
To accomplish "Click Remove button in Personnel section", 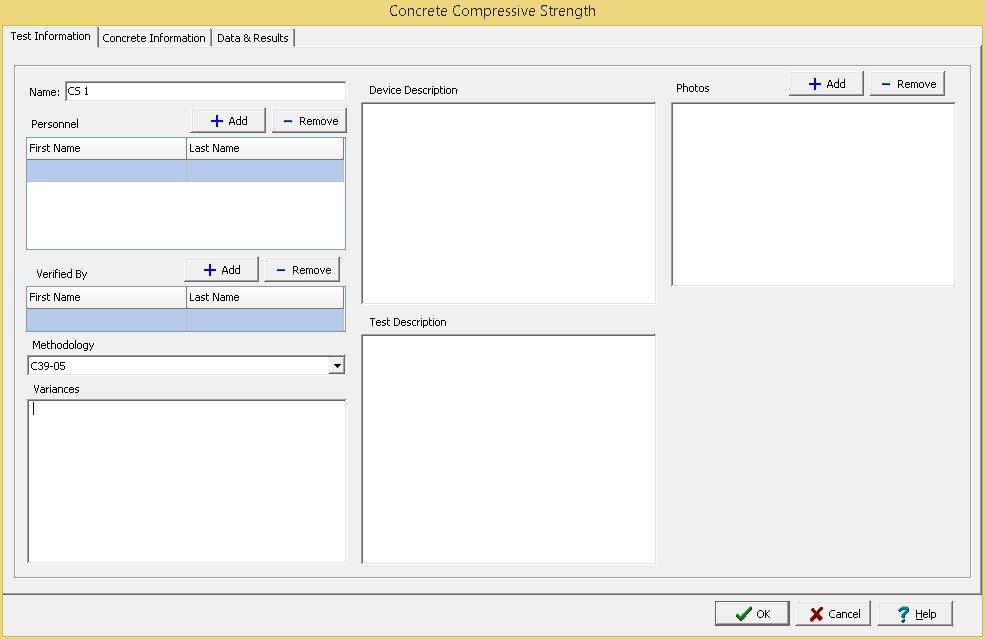I will click(309, 121).
